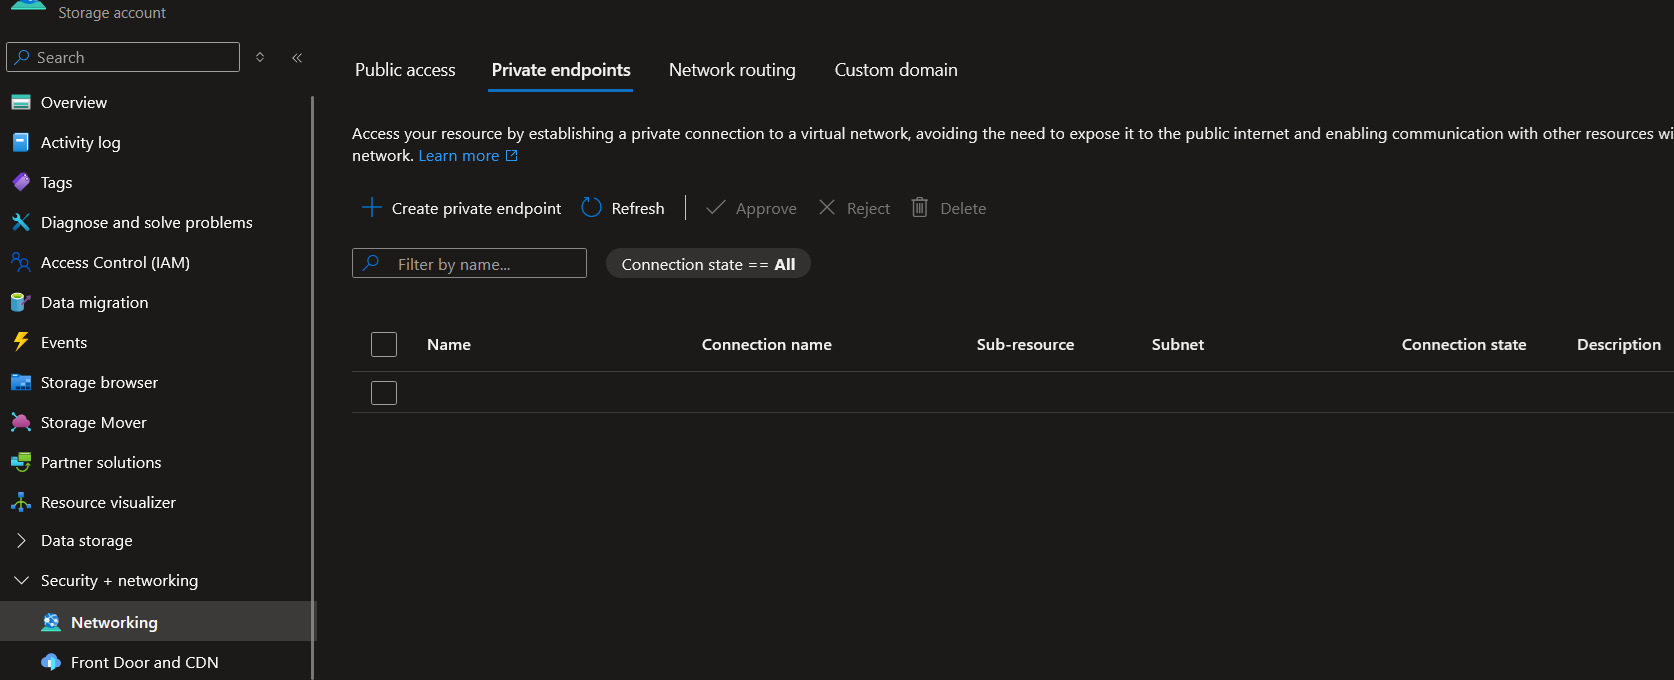Image resolution: width=1674 pixels, height=680 pixels.
Task: Click the Partner solutions icon
Action: pyautogui.click(x=21, y=462)
